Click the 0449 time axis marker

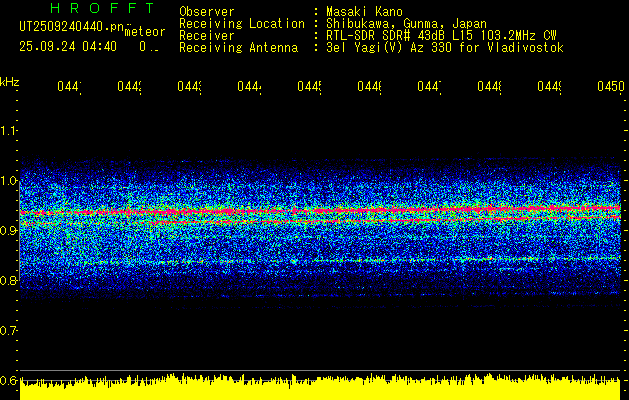pyautogui.click(x=549, y=86)
